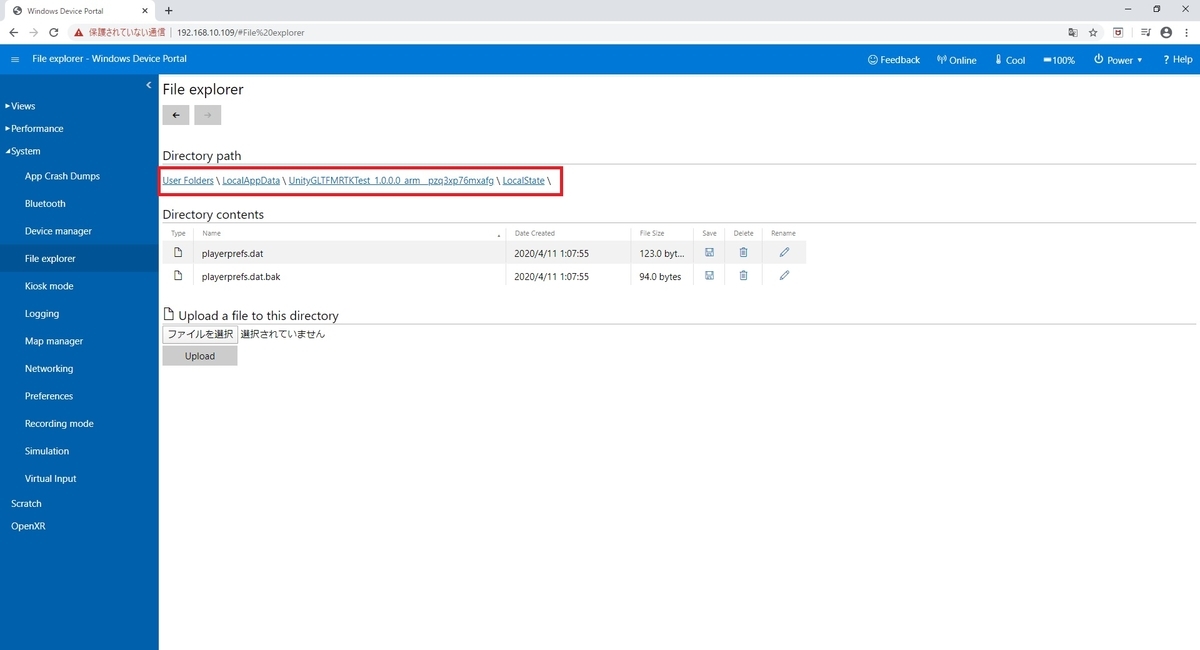Click the Upload button
Image resolution: width=1200 pixels, height=650 pixels.
coord(200,356)
